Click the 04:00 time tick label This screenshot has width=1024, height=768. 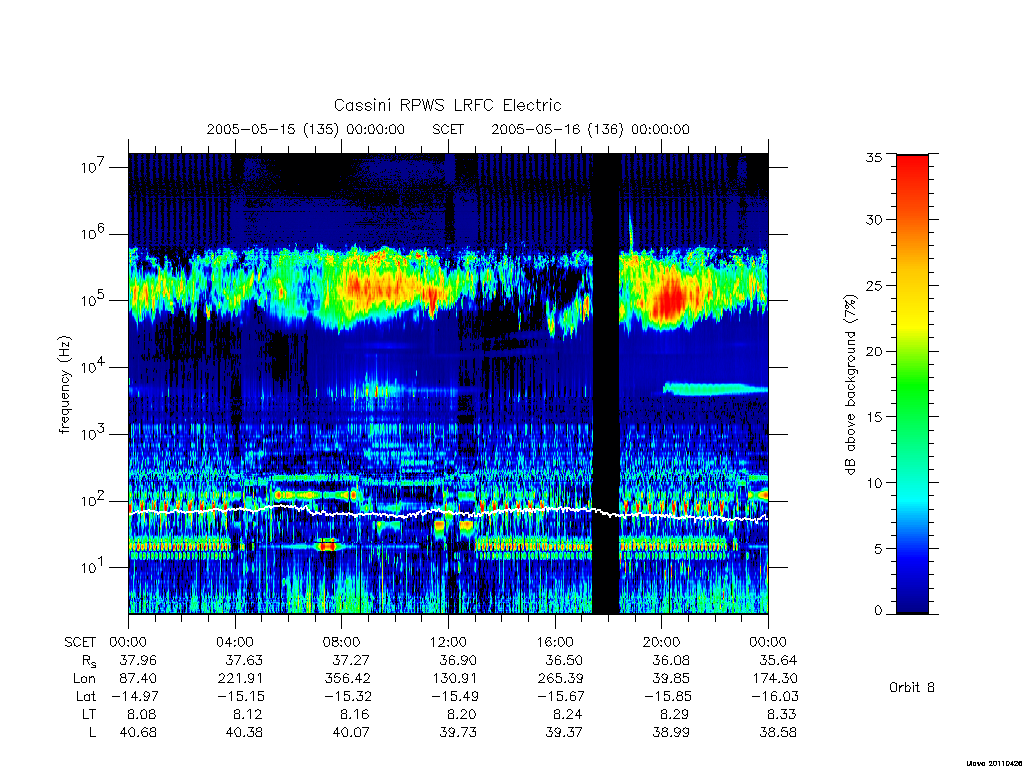235,642
